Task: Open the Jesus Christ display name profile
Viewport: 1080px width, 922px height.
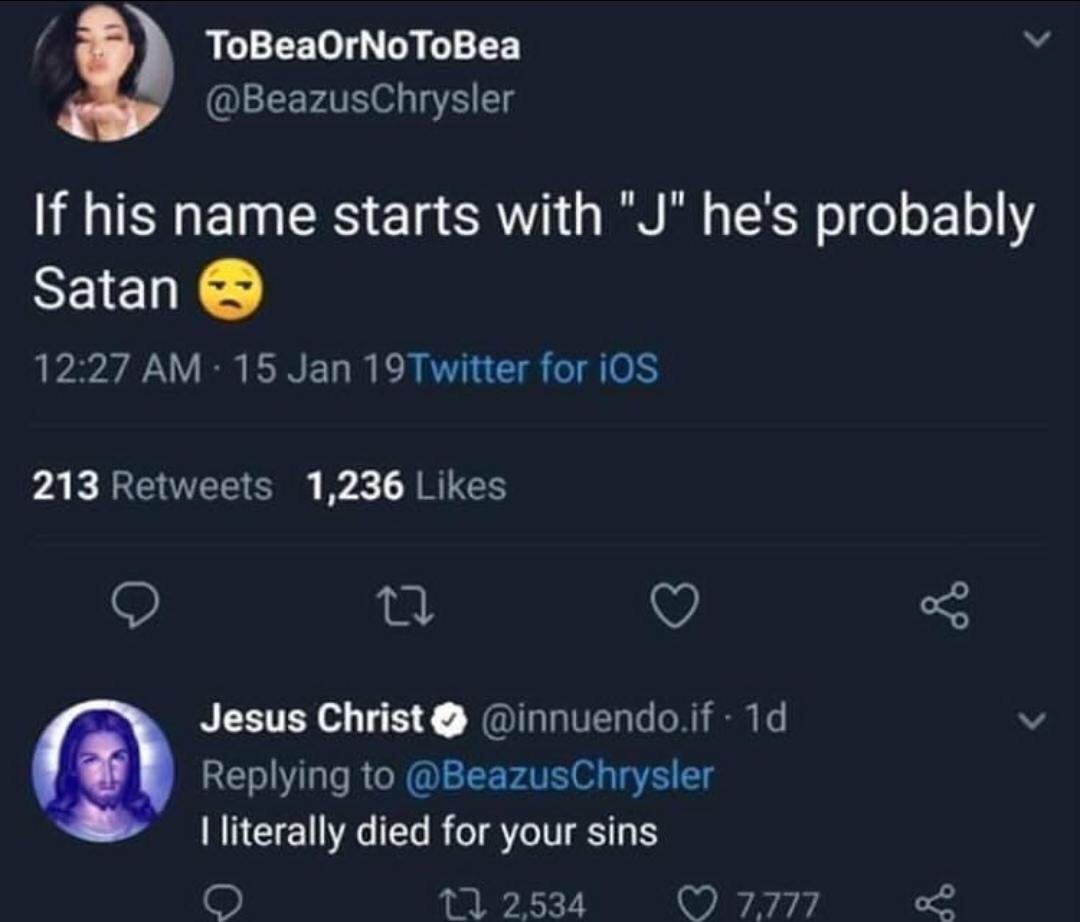Action: [x=311, y=718]
